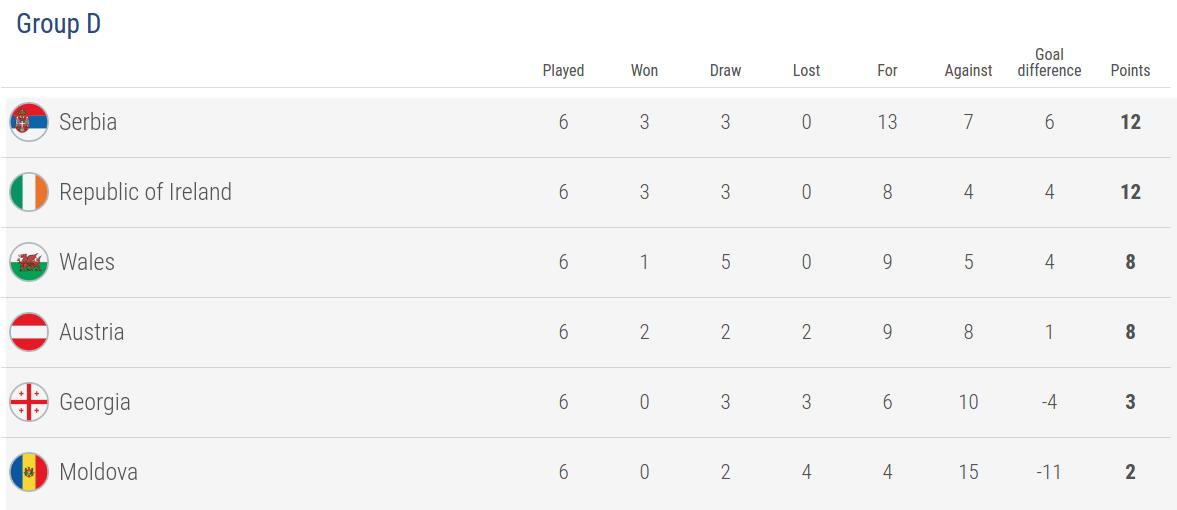Select the Wales team name
This screenshot has height=510, width=1177.
(x=87, y=262)
